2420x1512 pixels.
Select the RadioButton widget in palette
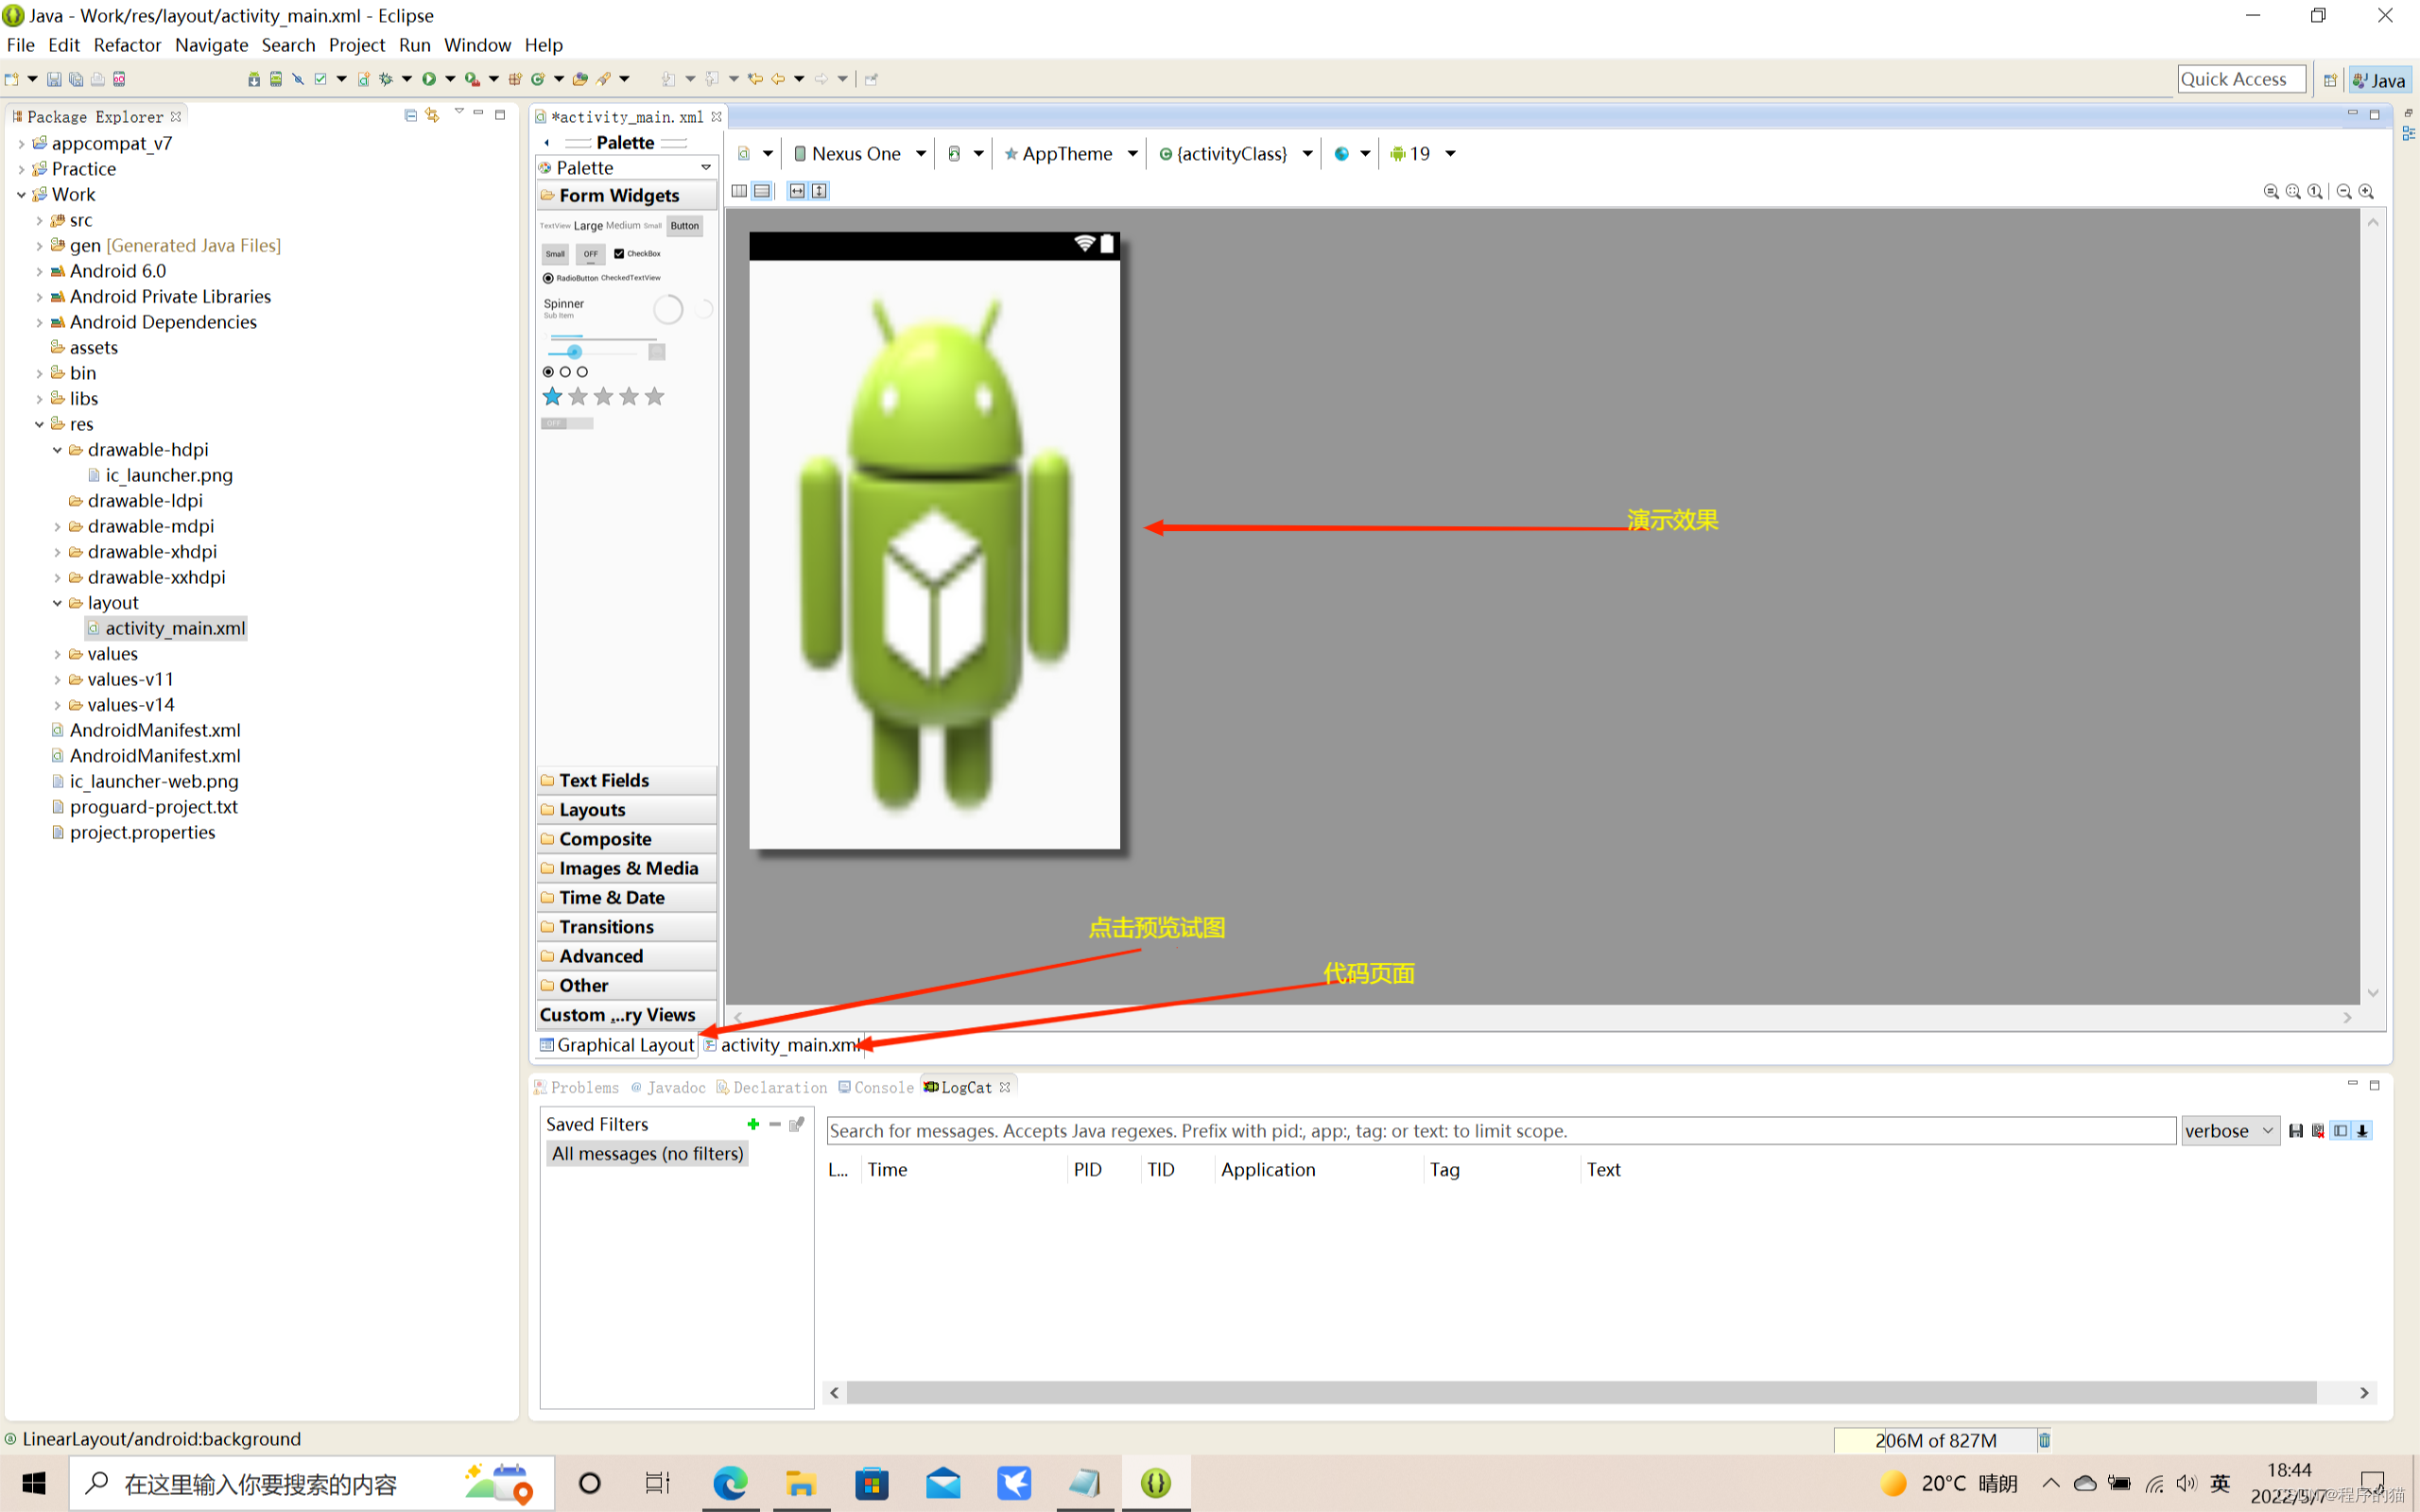click(x=571, y=278)
